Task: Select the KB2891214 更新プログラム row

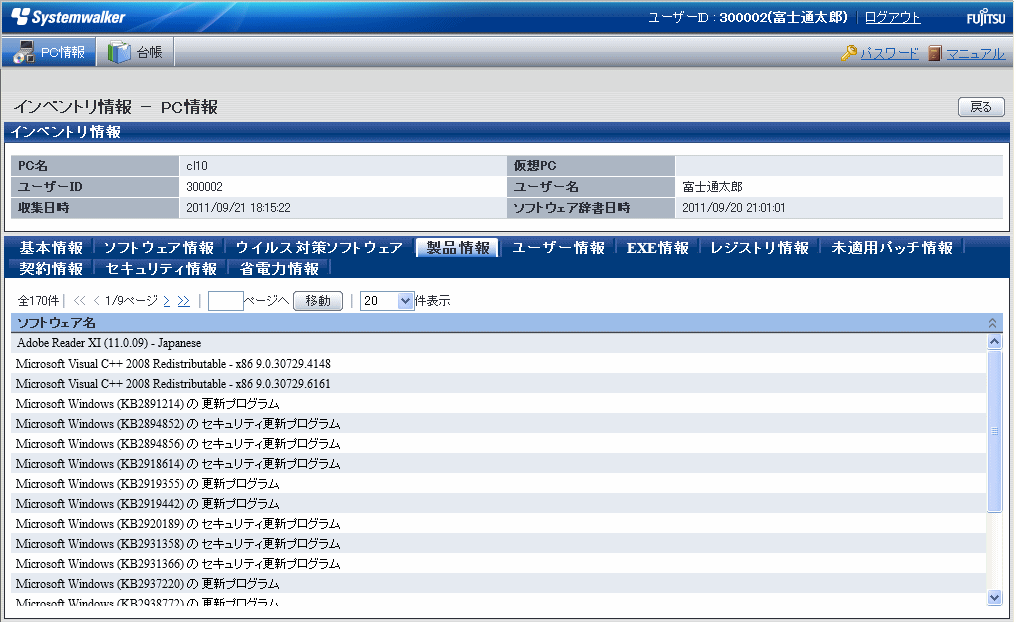Action: pyautogui.click(x=499, y=404)
